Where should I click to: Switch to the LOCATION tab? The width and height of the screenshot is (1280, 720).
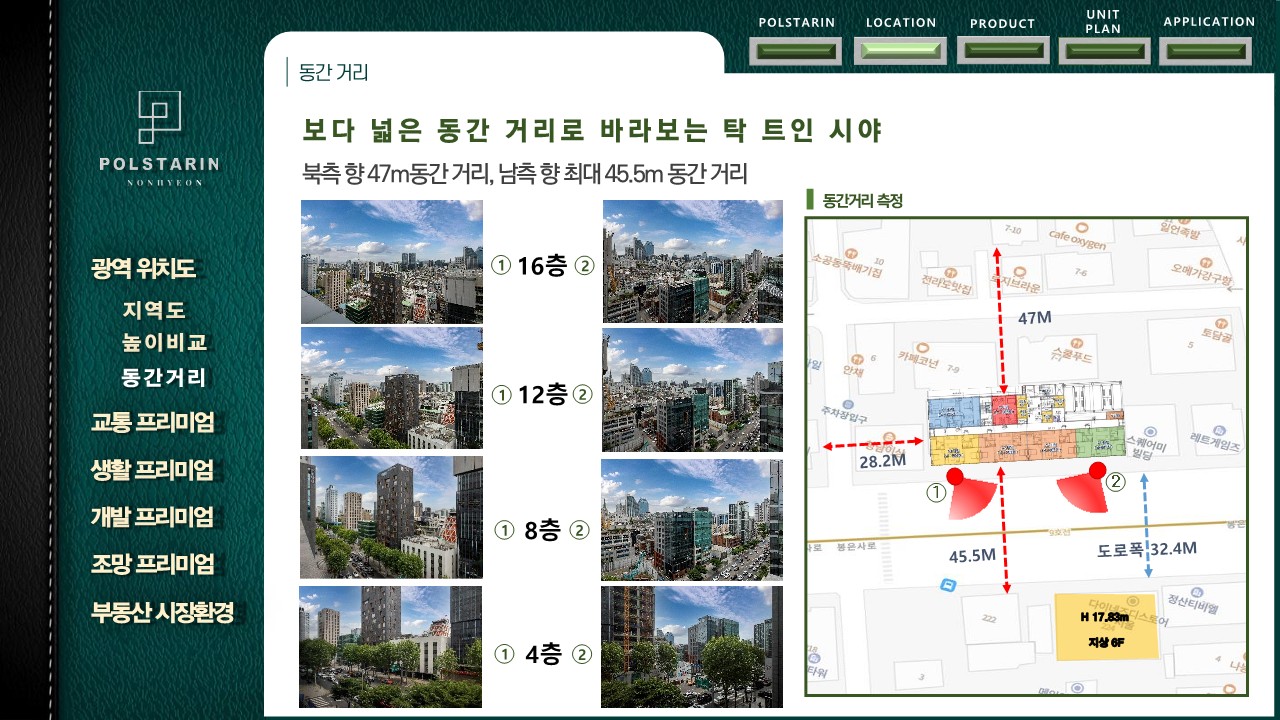[x=900, y=51]
